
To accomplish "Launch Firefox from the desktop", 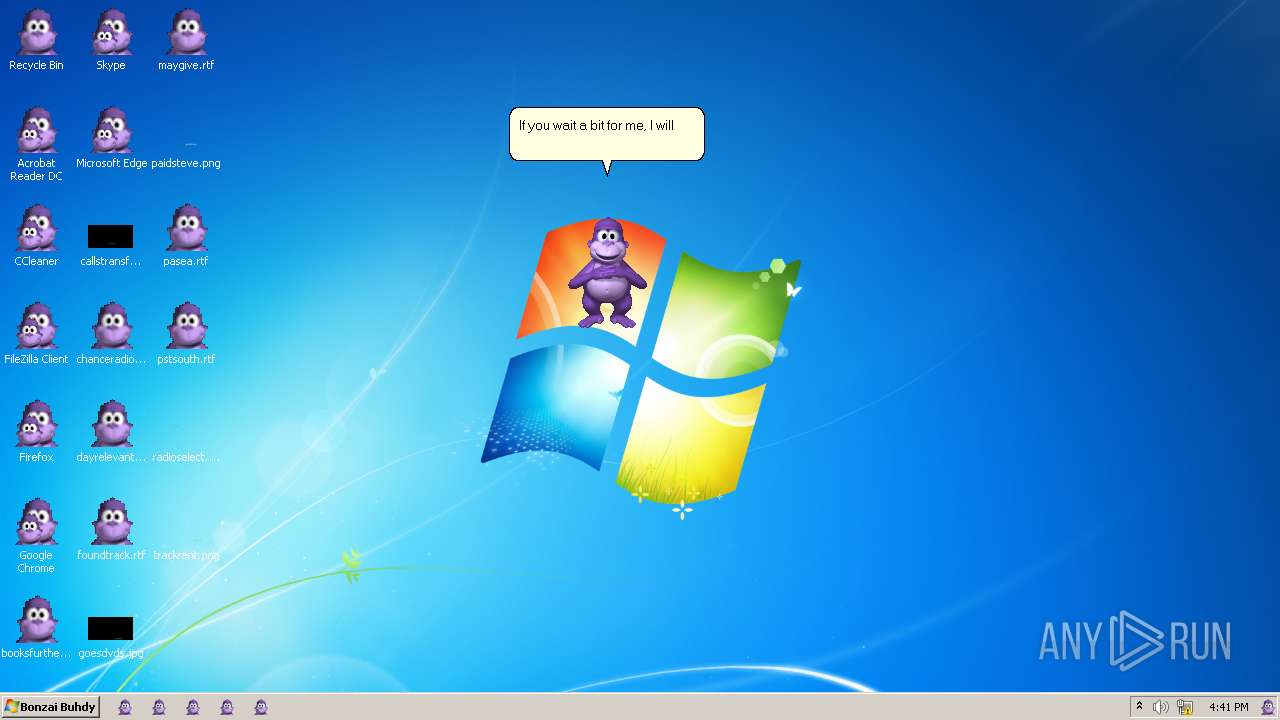I will pos(36,425).
